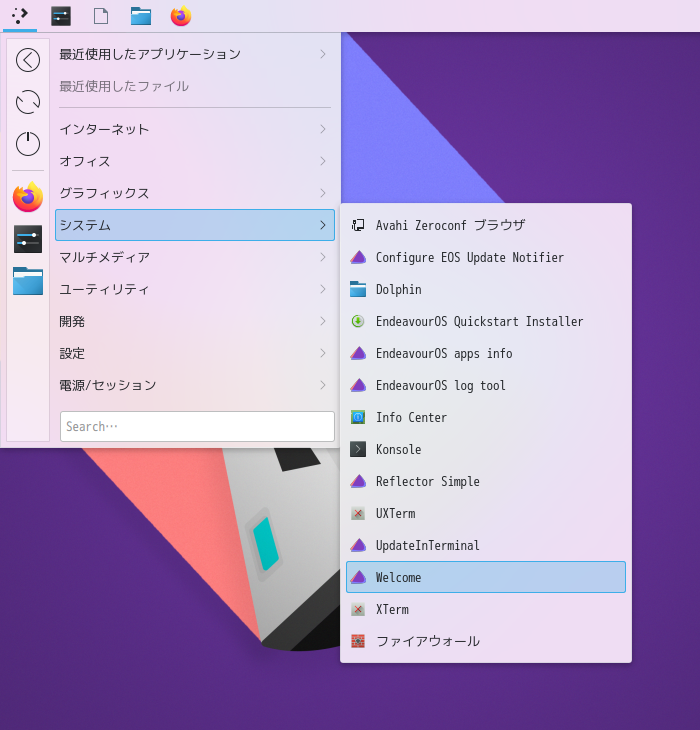Click the Reflector Simple icon
This screenshot has height=730, width=700.
(358, 481)
